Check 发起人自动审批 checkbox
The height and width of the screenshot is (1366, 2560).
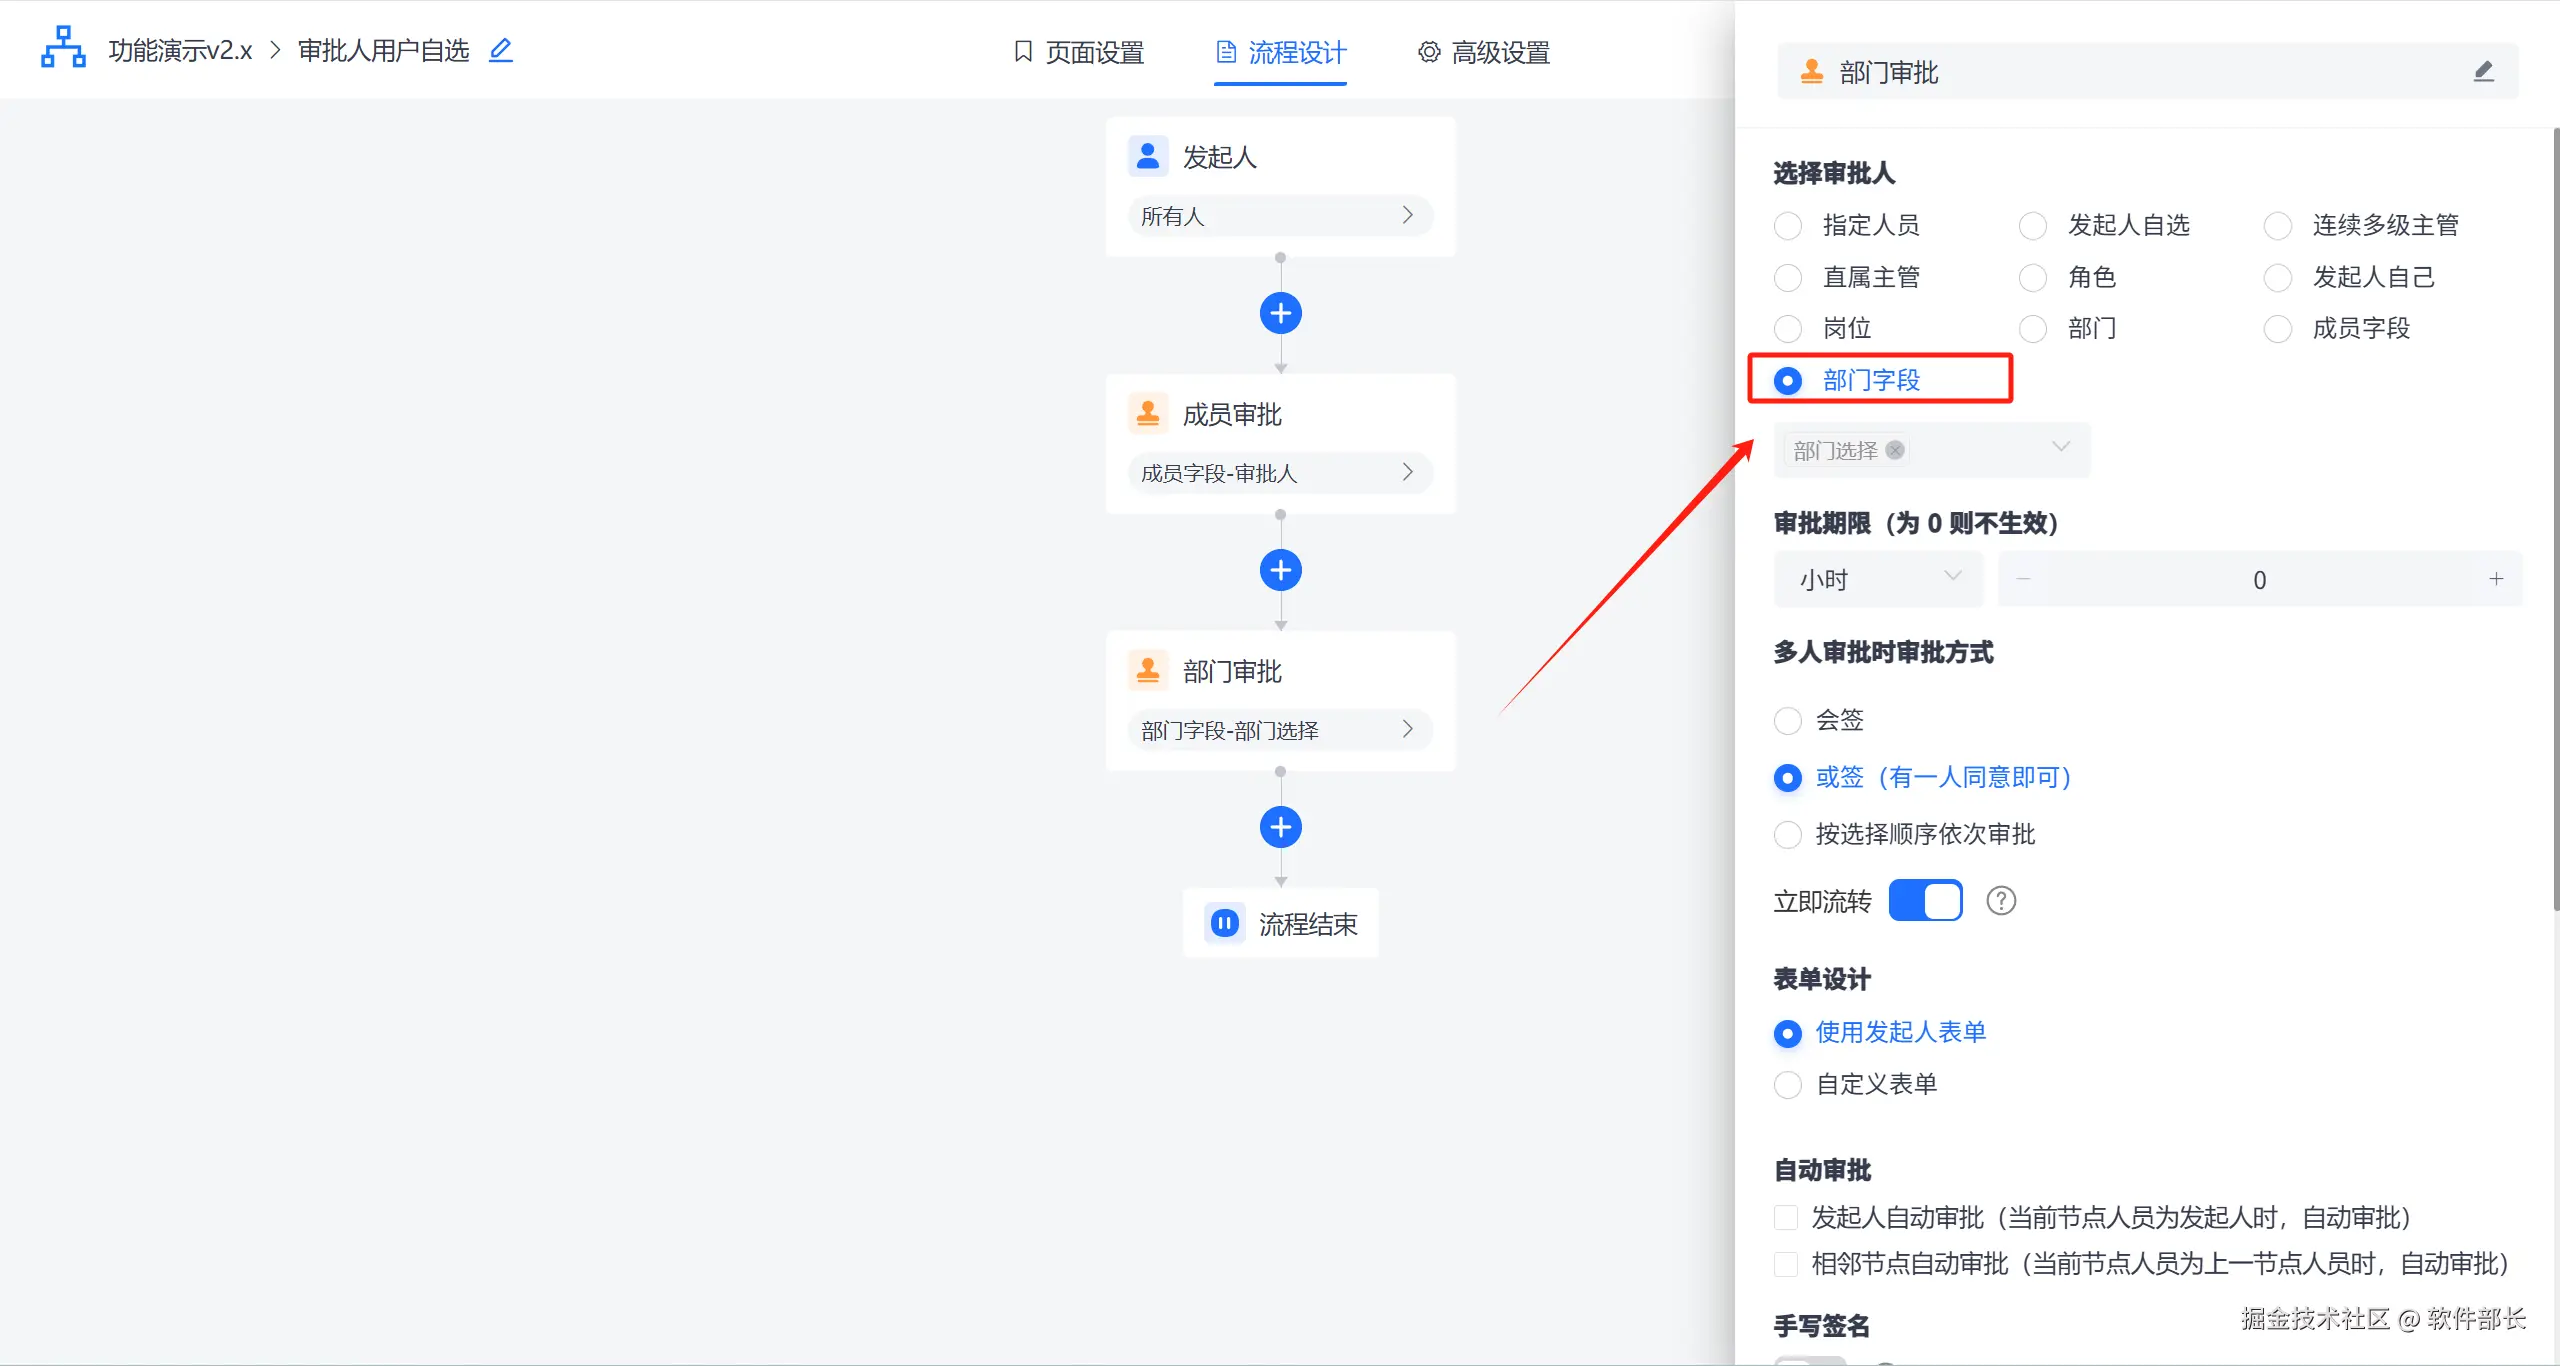[1786, 1217]
